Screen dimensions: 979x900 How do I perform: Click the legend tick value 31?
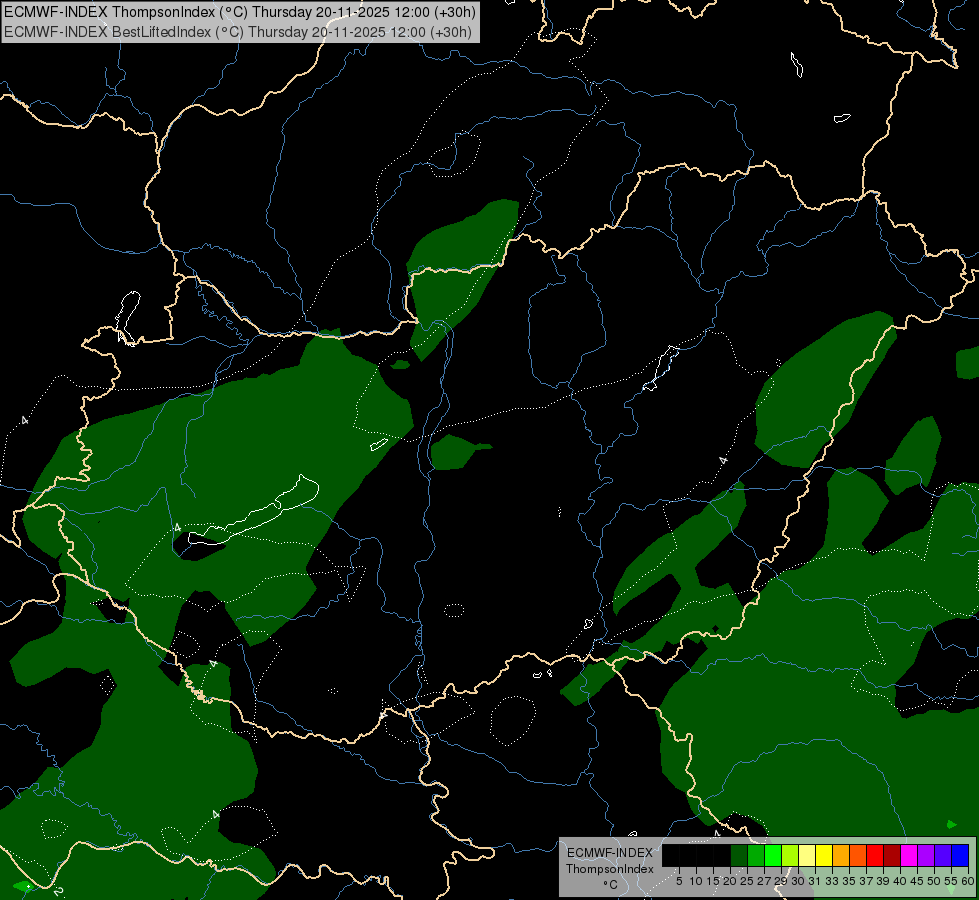[815, 881]
